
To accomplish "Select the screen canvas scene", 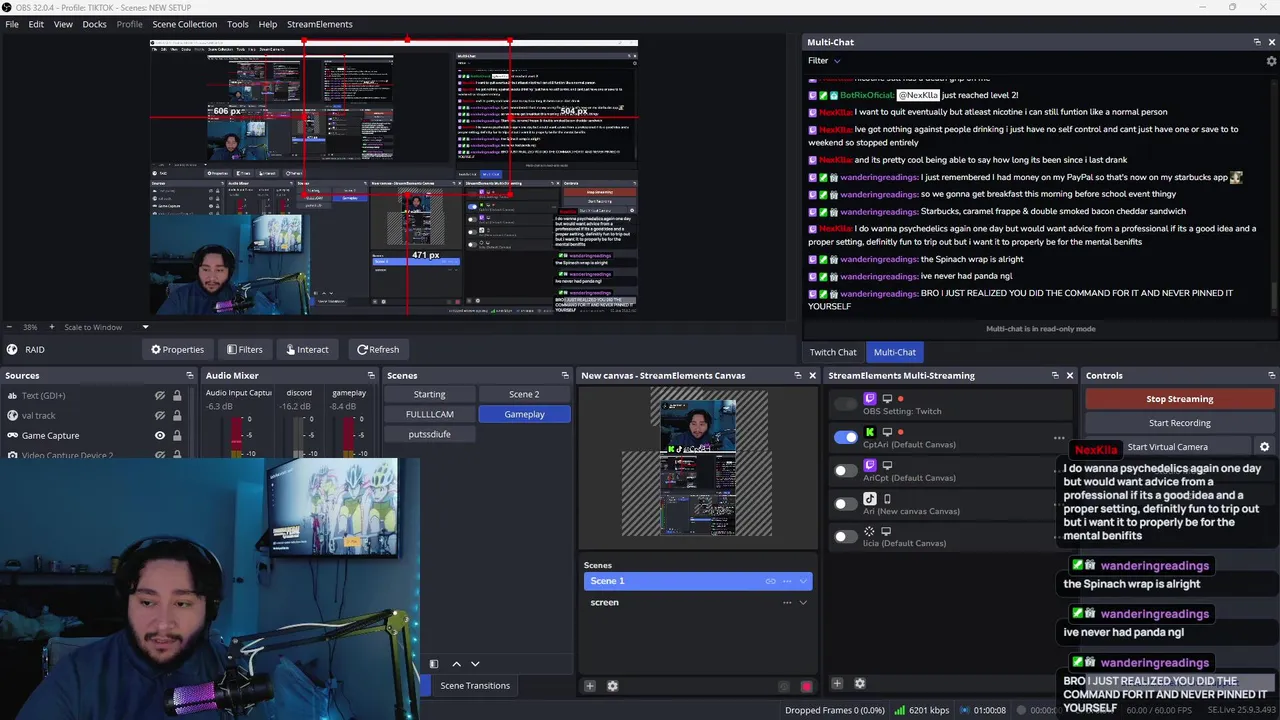I will point(697,602).
